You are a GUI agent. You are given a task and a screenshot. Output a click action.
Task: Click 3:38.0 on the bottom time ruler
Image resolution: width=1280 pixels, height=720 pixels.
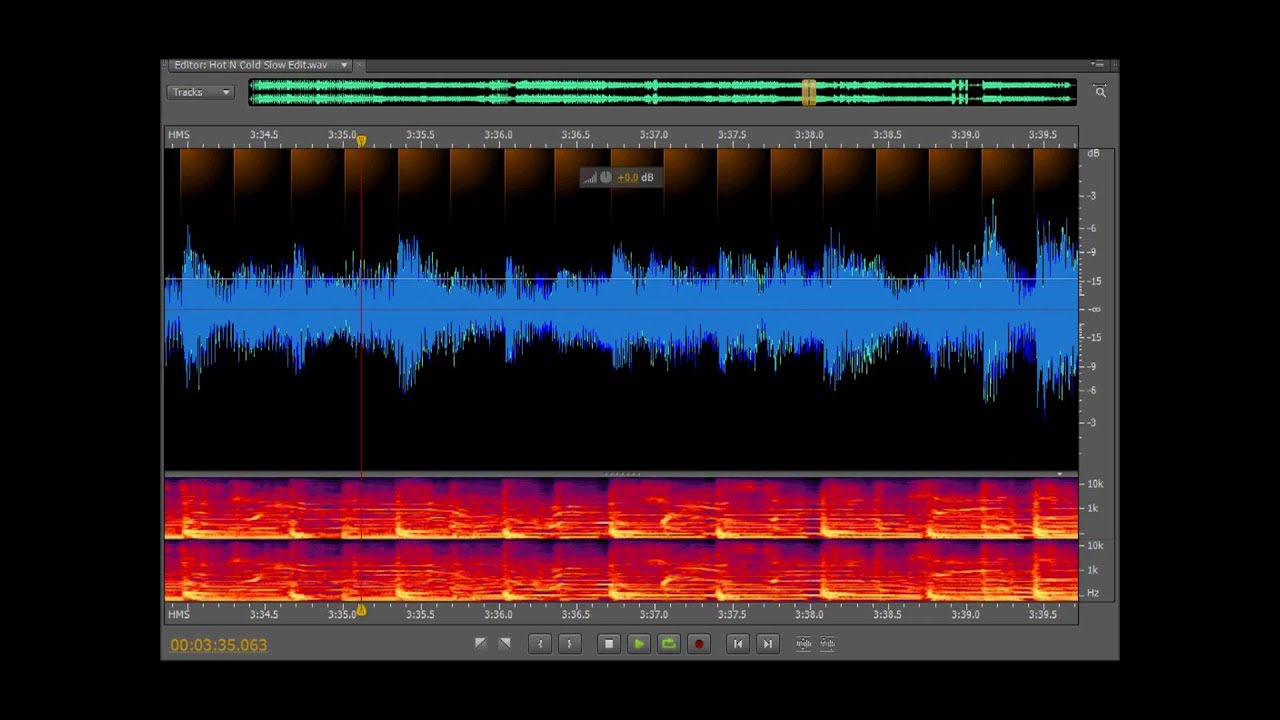click(x=809, y=614)
